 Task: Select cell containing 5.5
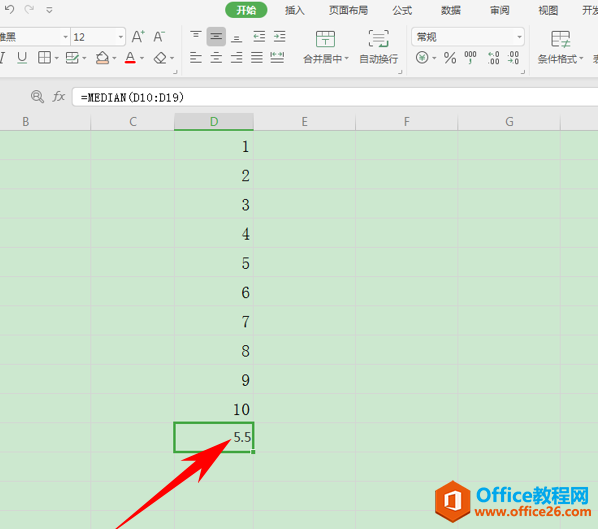214,437
